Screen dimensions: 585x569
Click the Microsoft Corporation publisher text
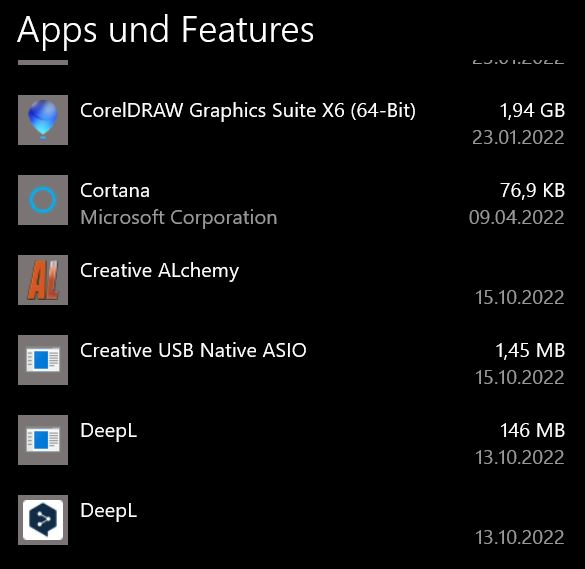point(179,218)
